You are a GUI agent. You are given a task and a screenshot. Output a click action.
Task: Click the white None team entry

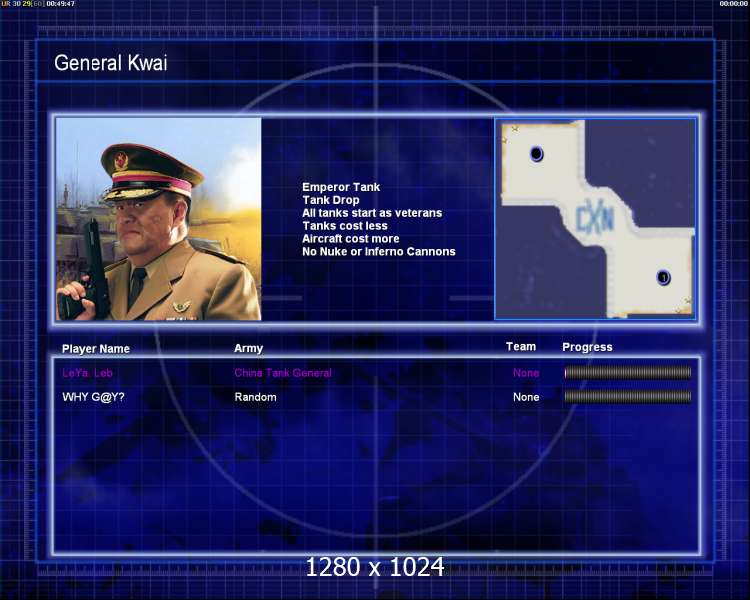[x=526, y=397]
